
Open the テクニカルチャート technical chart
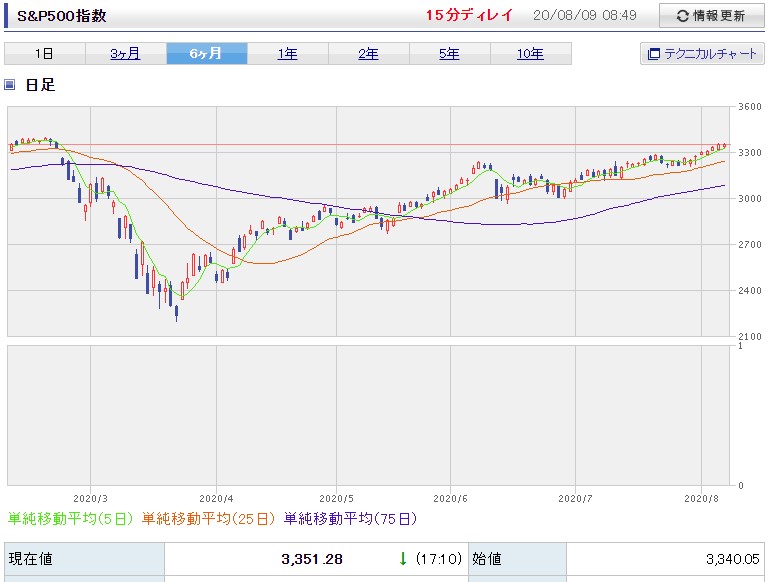point(702,53)
